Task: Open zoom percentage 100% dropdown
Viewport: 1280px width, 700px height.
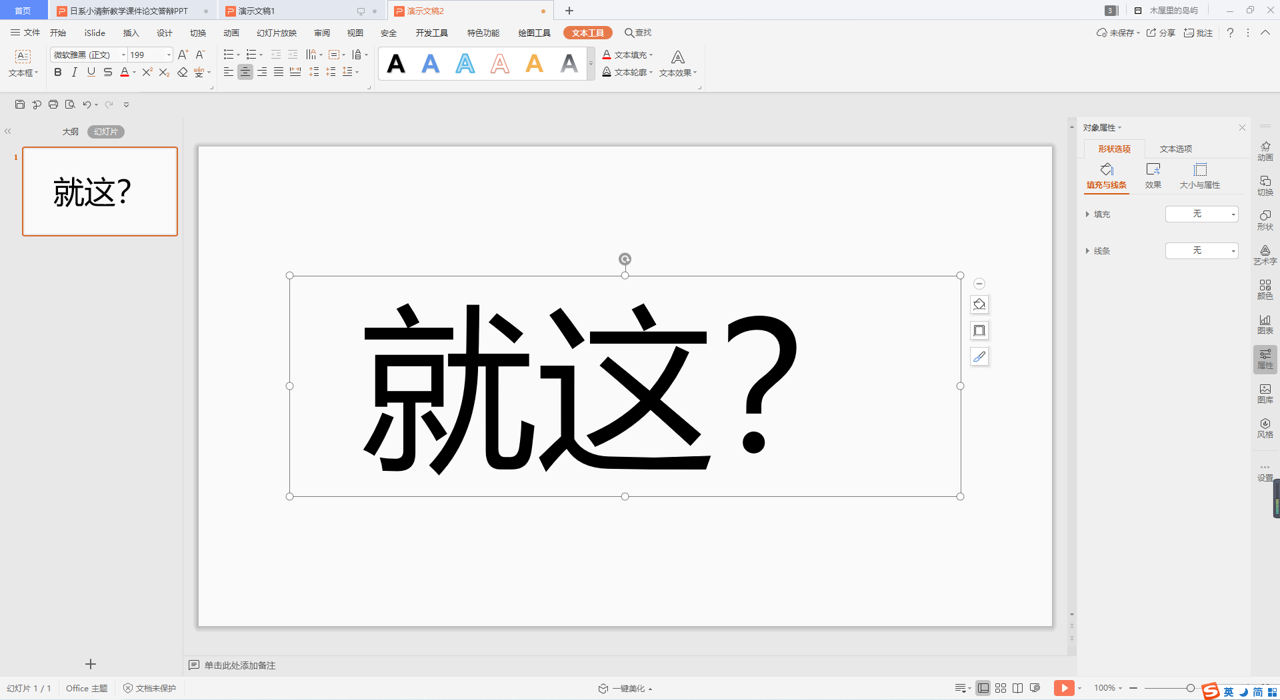Action: point(1107,688)
